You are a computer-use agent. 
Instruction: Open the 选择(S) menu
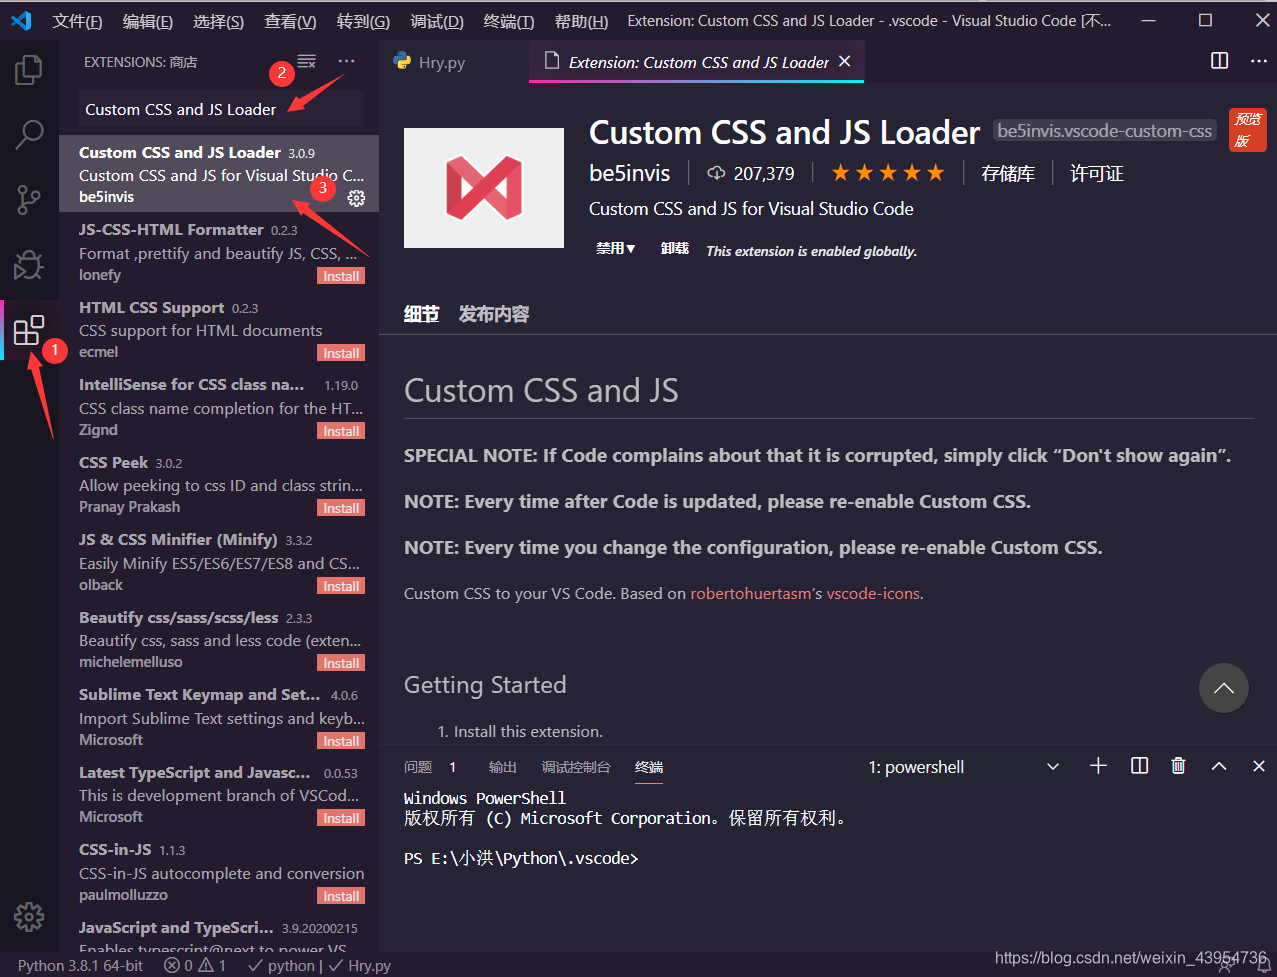tap(218, 21)
